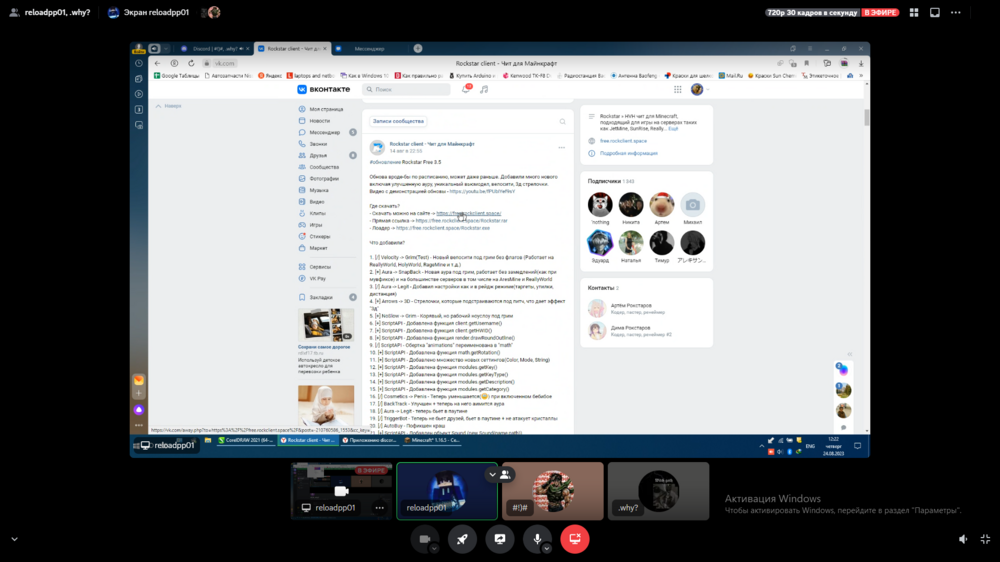Click 'Экран reloadpp01' header label
The height and width of the screenshot is (562, 1000).
(156, 12)
